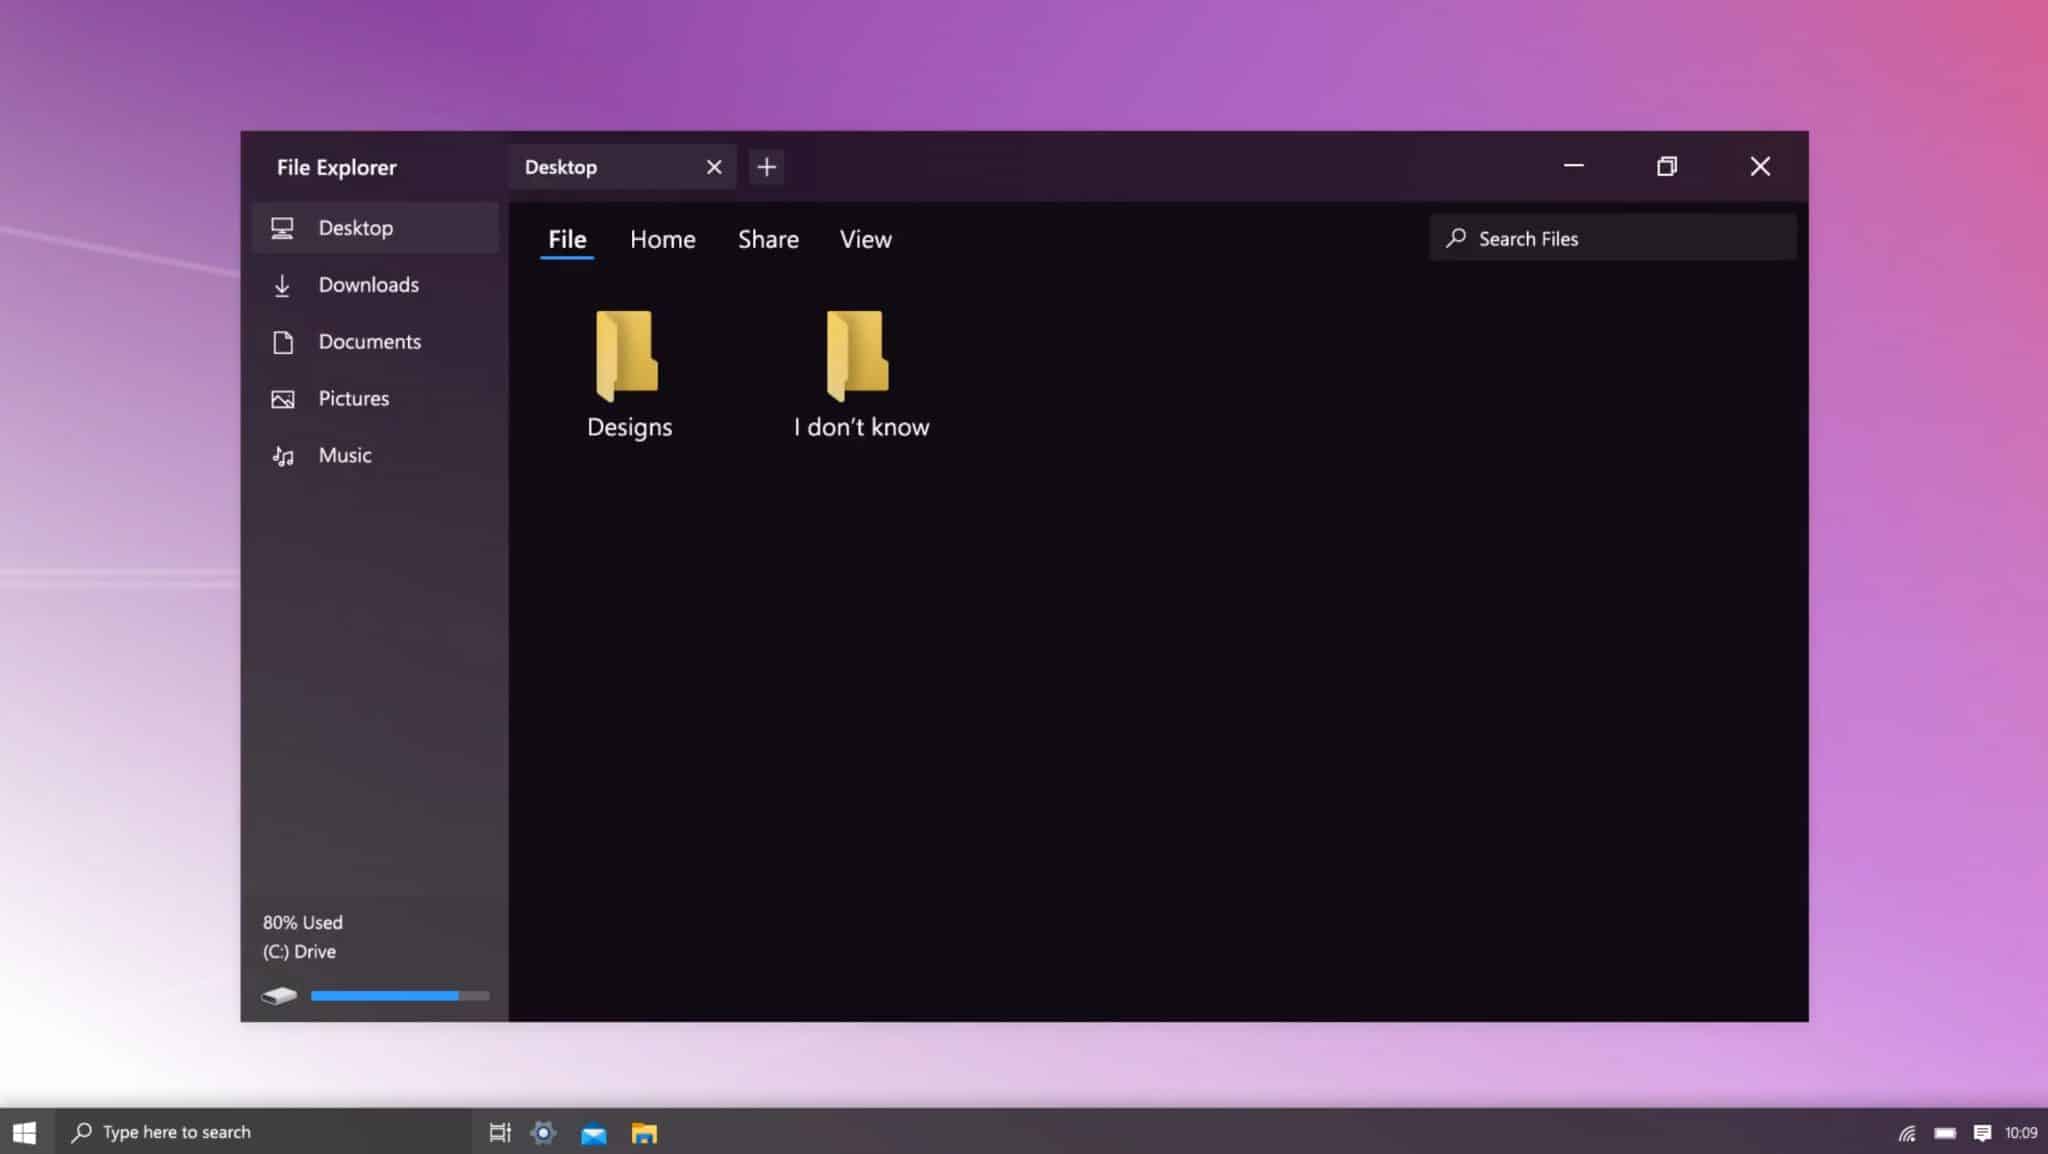Viewport: 2048px width, 1154px height.
Task: Open a new tab with the plus button
Action: pyautogui.click(x=766, y=166)
